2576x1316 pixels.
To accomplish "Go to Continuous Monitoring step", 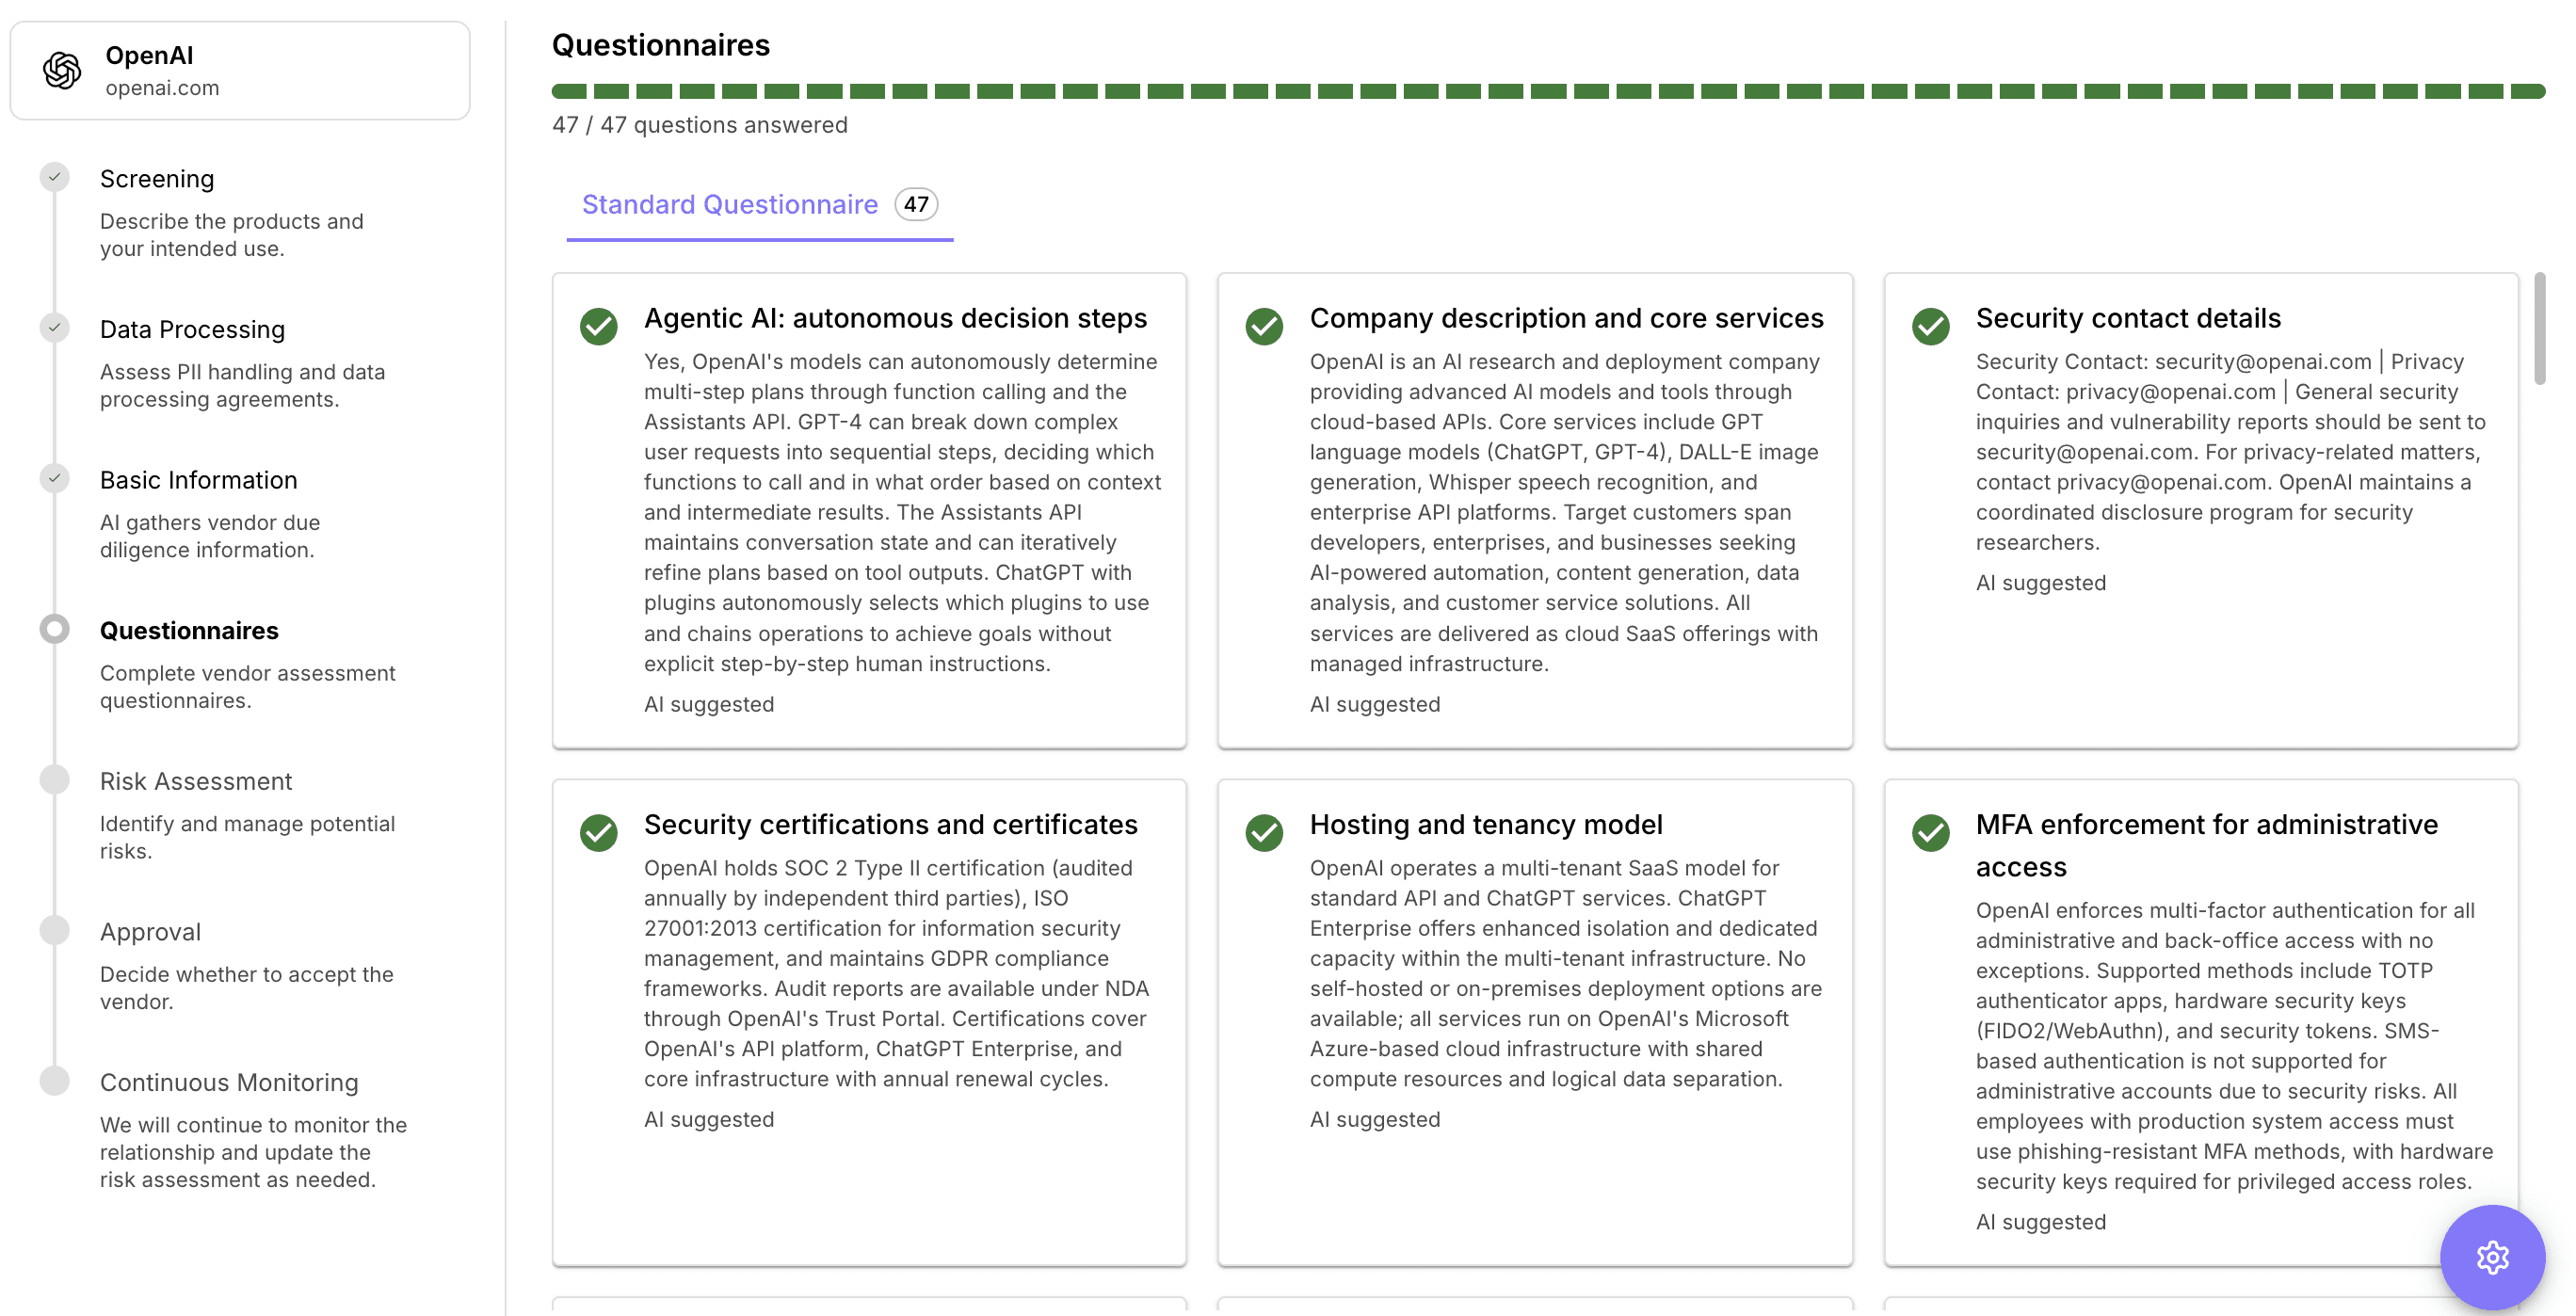I will pyautogui.click(x=229, y=1082).
